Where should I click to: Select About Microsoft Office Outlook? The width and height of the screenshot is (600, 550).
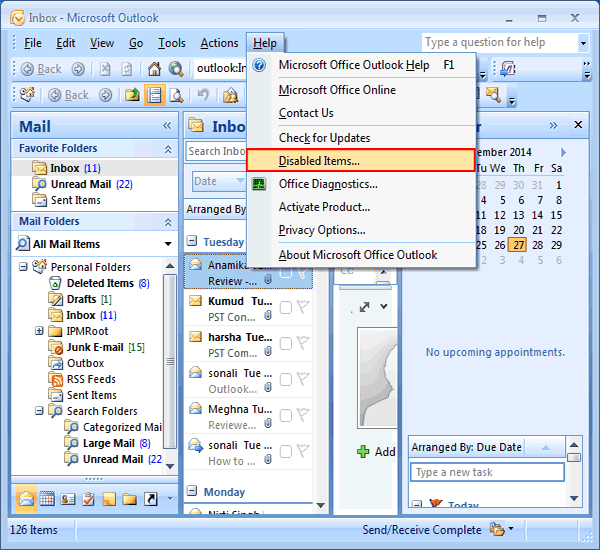coord(361,255)
